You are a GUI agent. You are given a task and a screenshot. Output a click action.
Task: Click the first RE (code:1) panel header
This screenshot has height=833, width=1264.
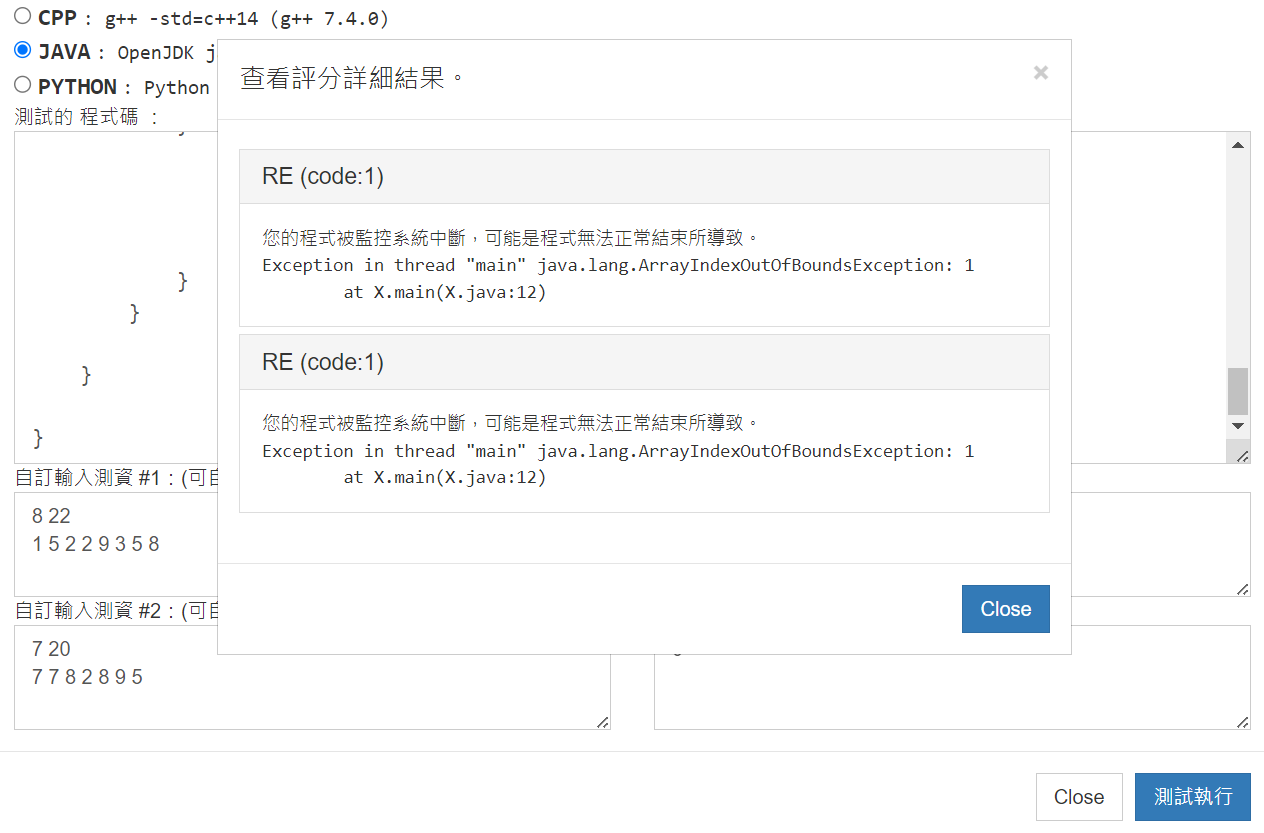click(644, 177)
